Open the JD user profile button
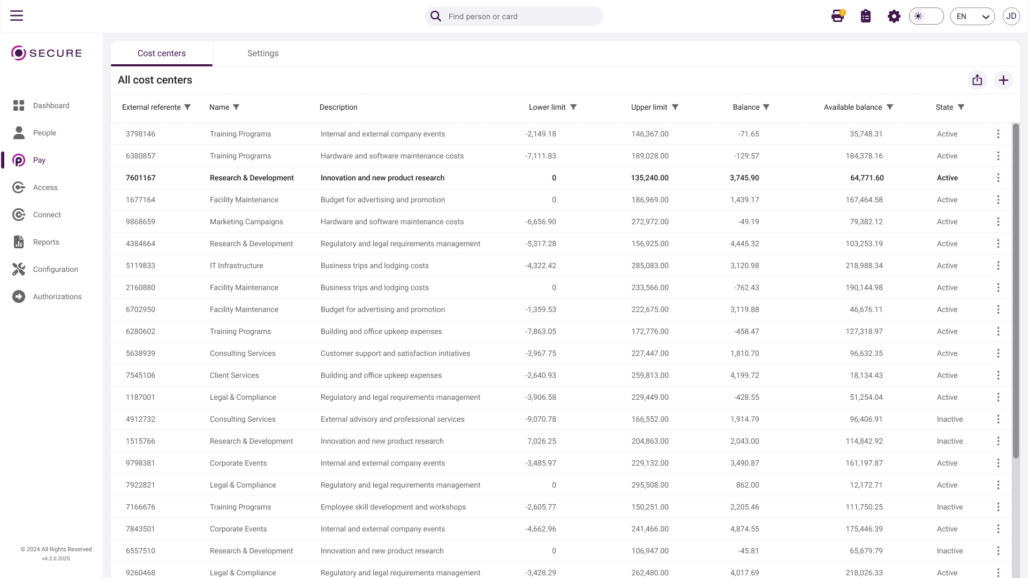This screenshot has width=1028, height=578. click(1010, 16)
